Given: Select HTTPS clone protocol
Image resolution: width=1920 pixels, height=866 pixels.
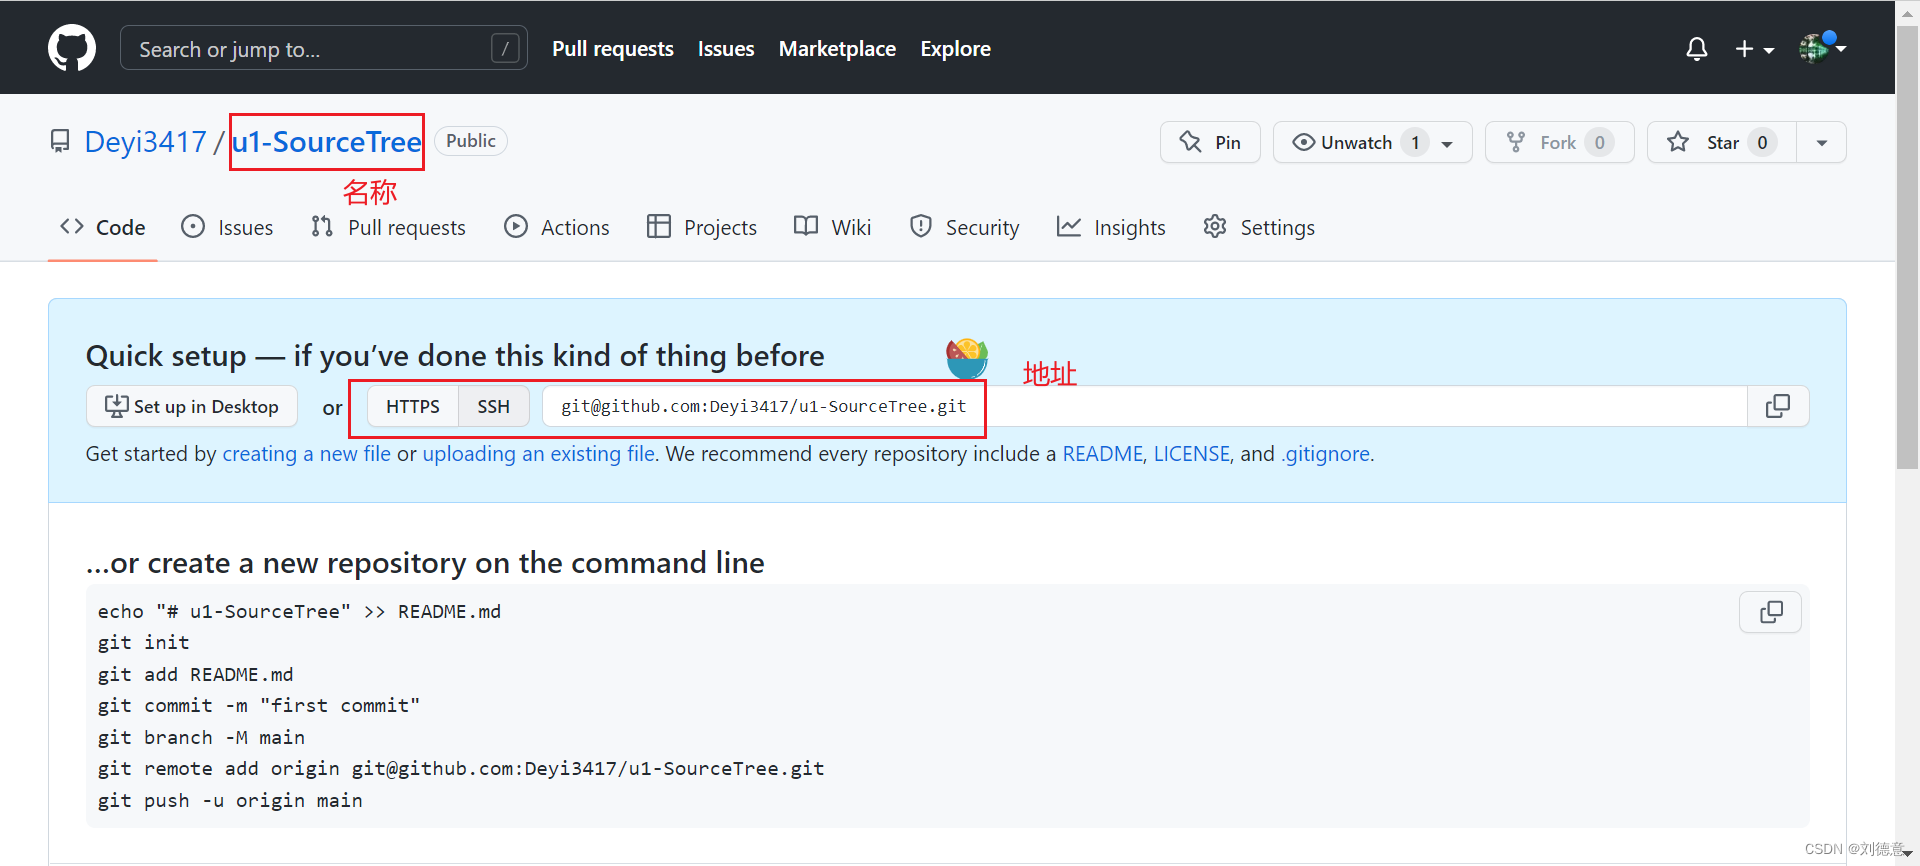Looking at the screenshot, I should pos(412,406).
